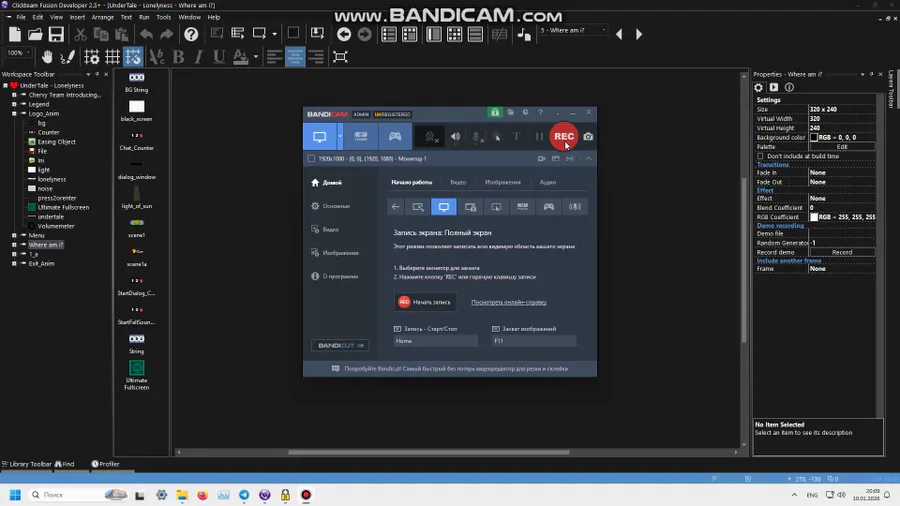Toggle the snap-to-grid icon

(x=133, y=57)
